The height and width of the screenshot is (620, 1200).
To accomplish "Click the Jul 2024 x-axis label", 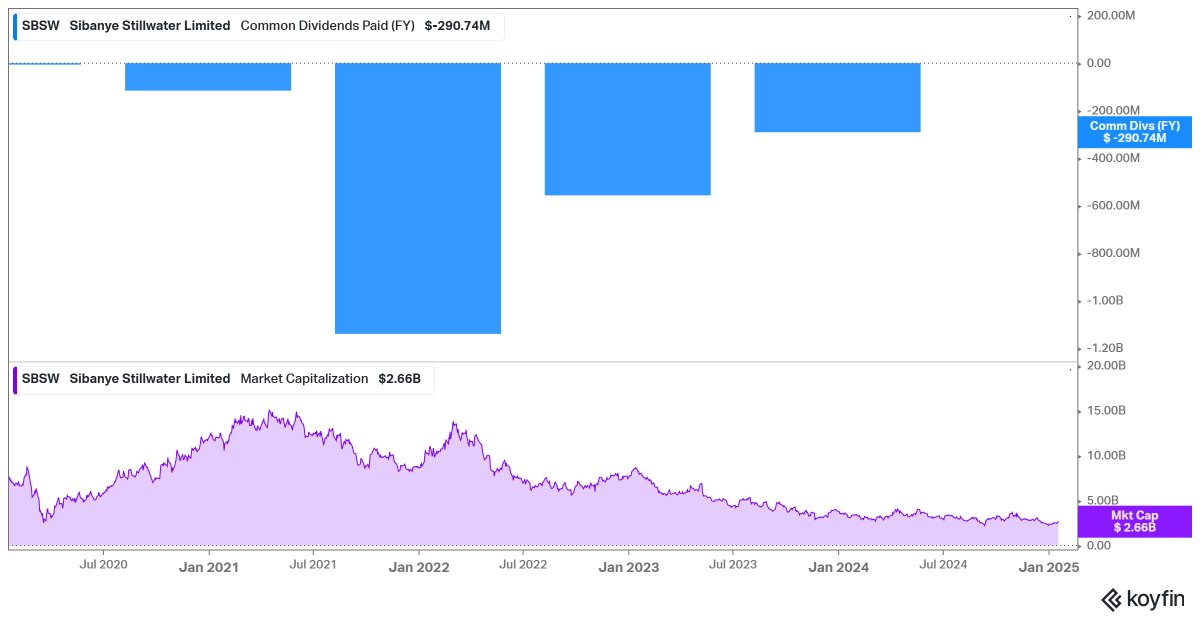I will 942,565.
